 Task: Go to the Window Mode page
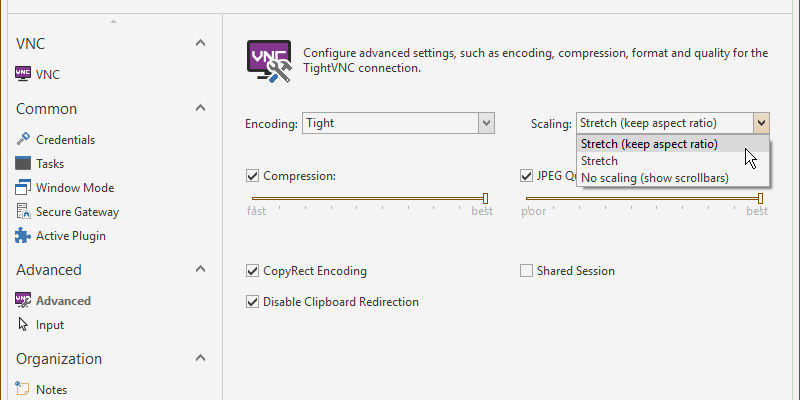75,187
